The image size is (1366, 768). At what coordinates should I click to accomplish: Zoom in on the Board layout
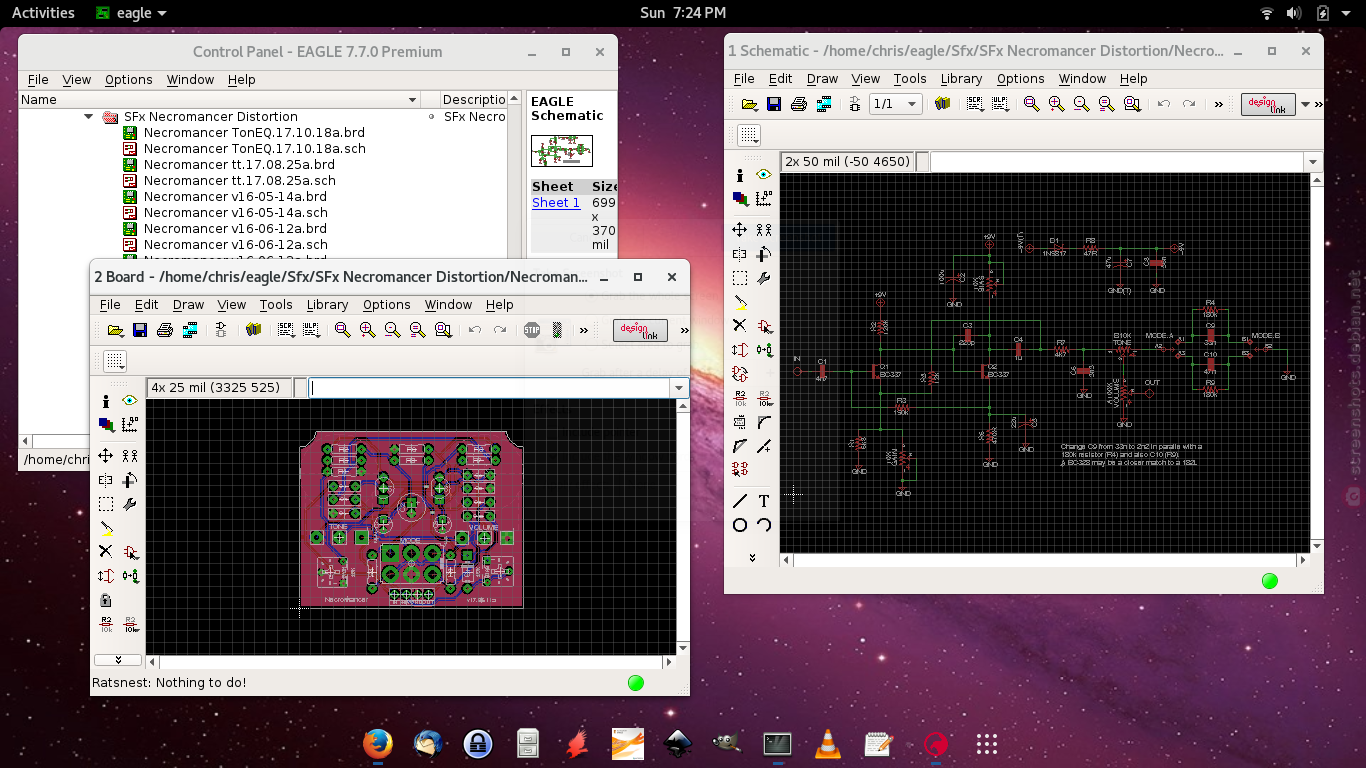(367, 330)
